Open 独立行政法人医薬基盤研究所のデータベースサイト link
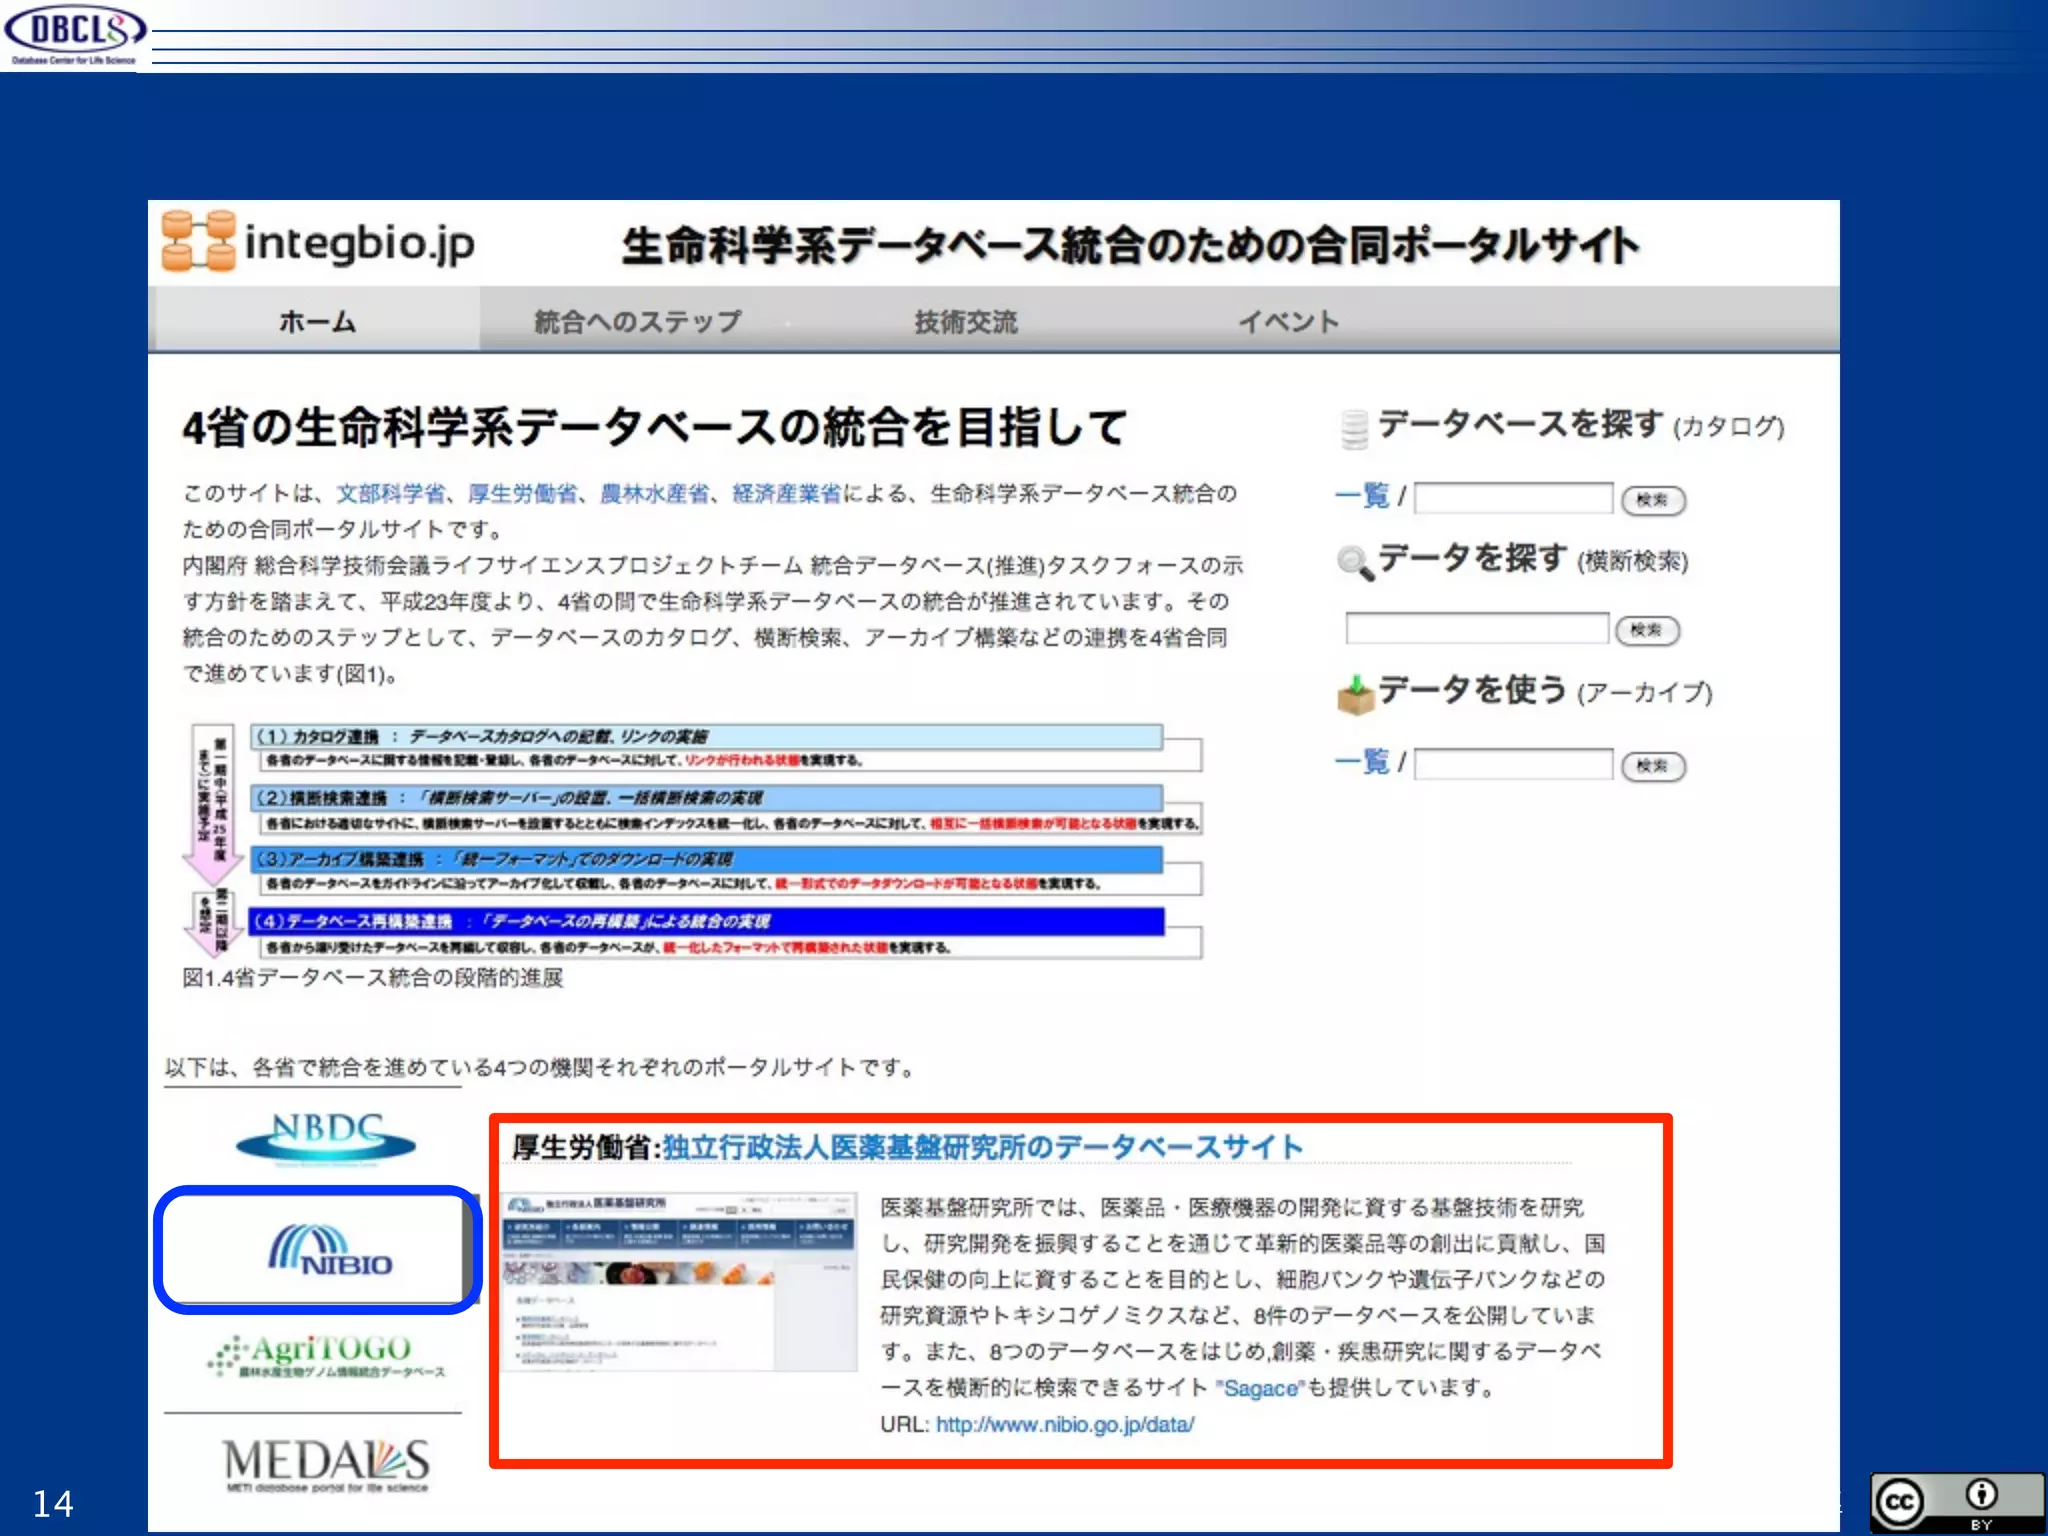The image size is (2048, 1536). pos(982,1147)
